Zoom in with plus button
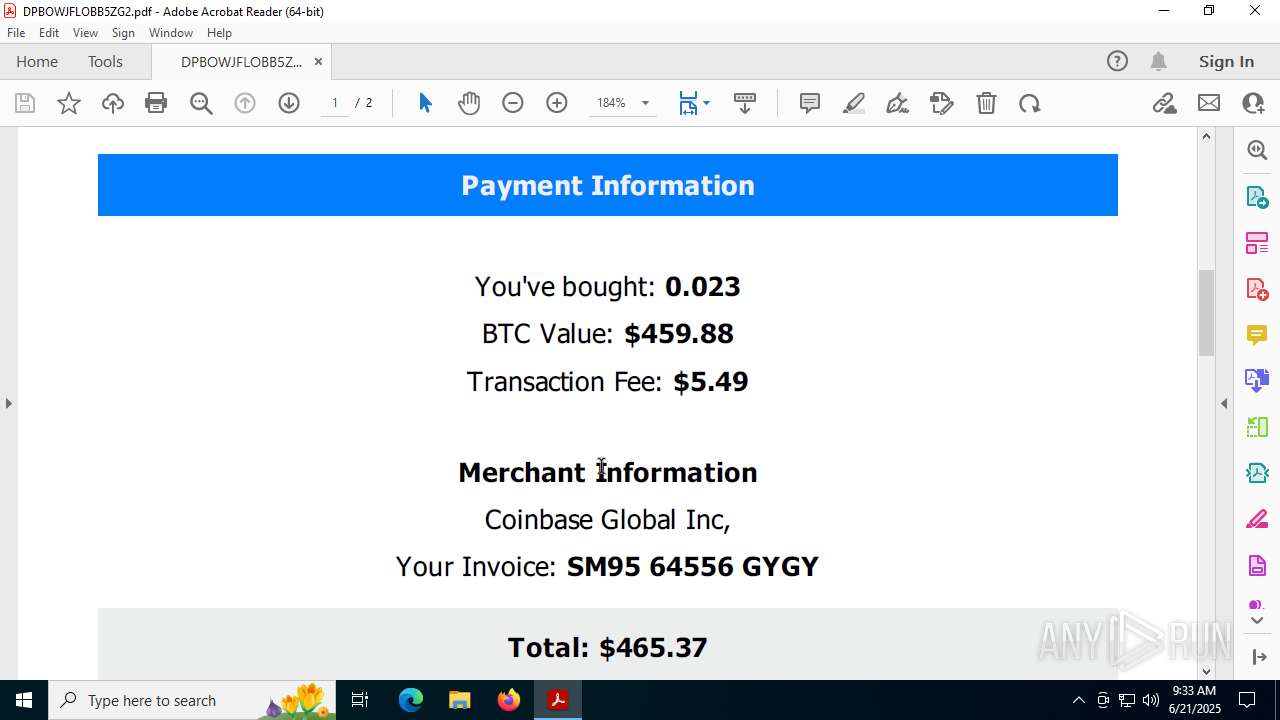Image resolution: width=1280 pixels, height=720 pixels. 557,103
